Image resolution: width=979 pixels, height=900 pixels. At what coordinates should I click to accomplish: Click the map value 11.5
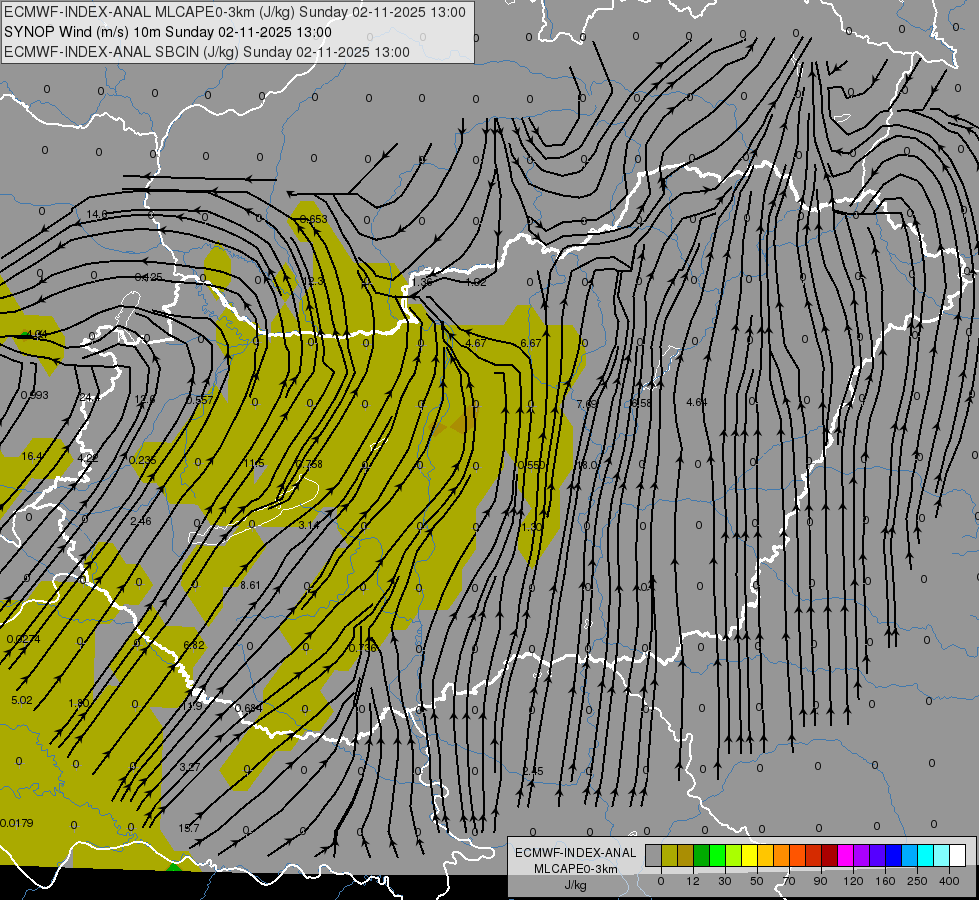(x=254, y=463)
